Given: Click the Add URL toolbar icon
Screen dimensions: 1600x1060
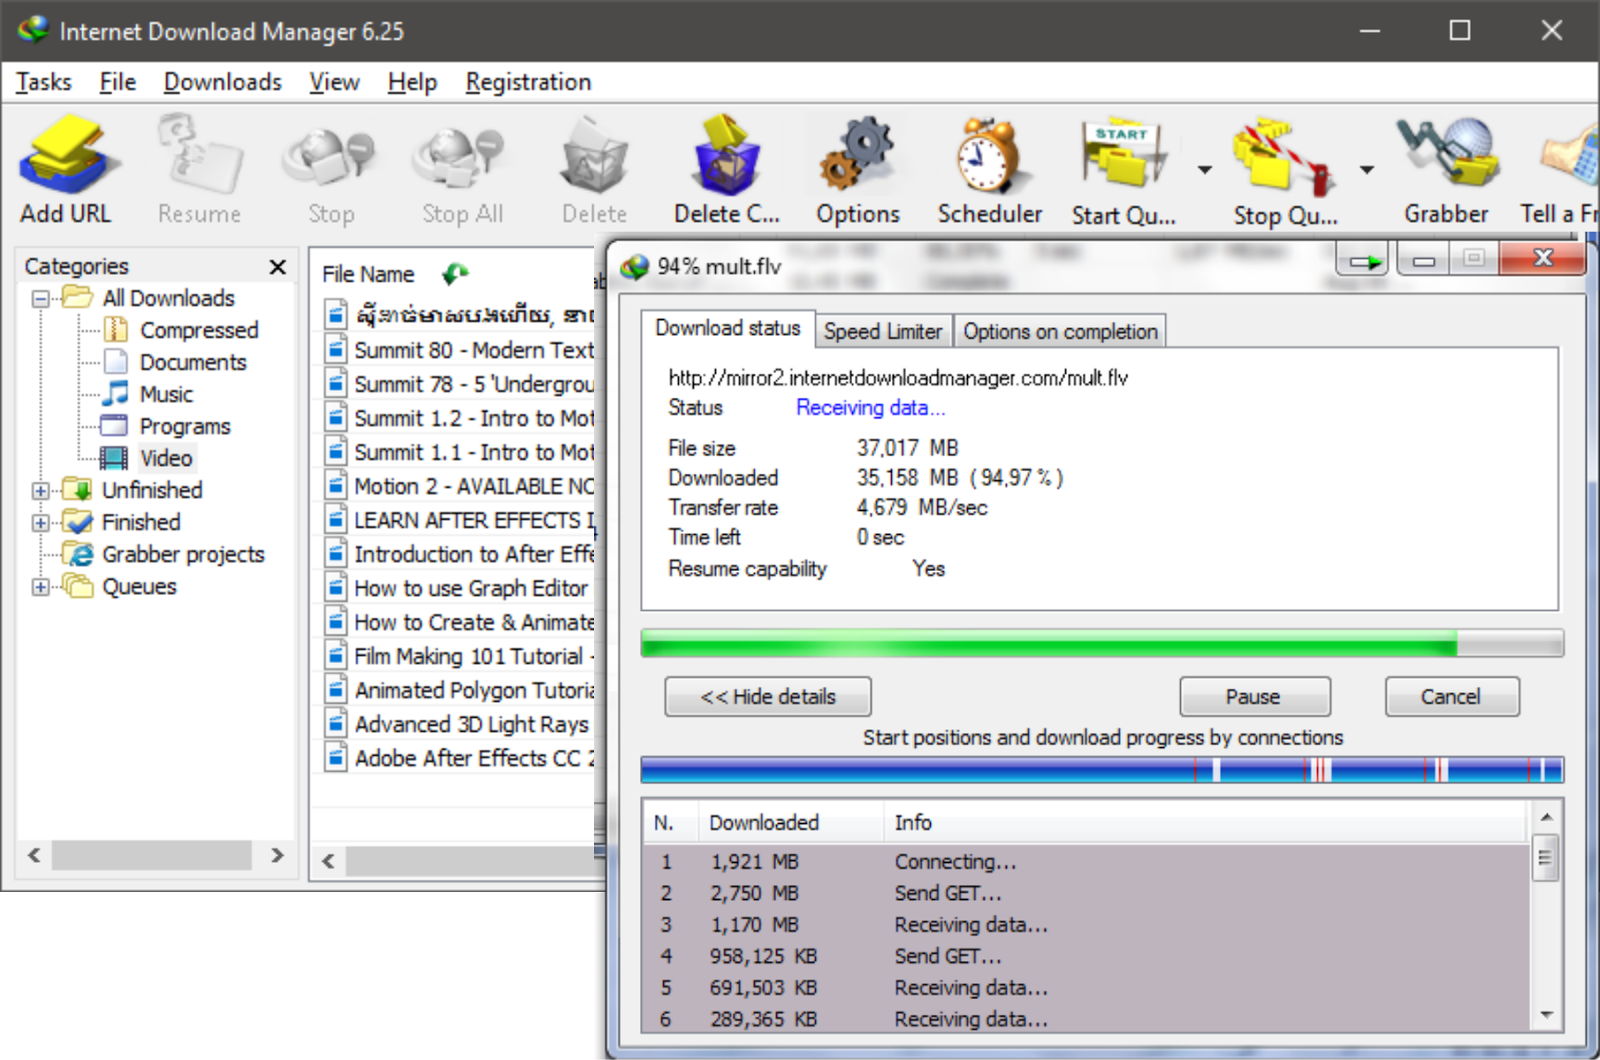Looking at the screenshot, I should pyautogui.click(x=67, y=155).
